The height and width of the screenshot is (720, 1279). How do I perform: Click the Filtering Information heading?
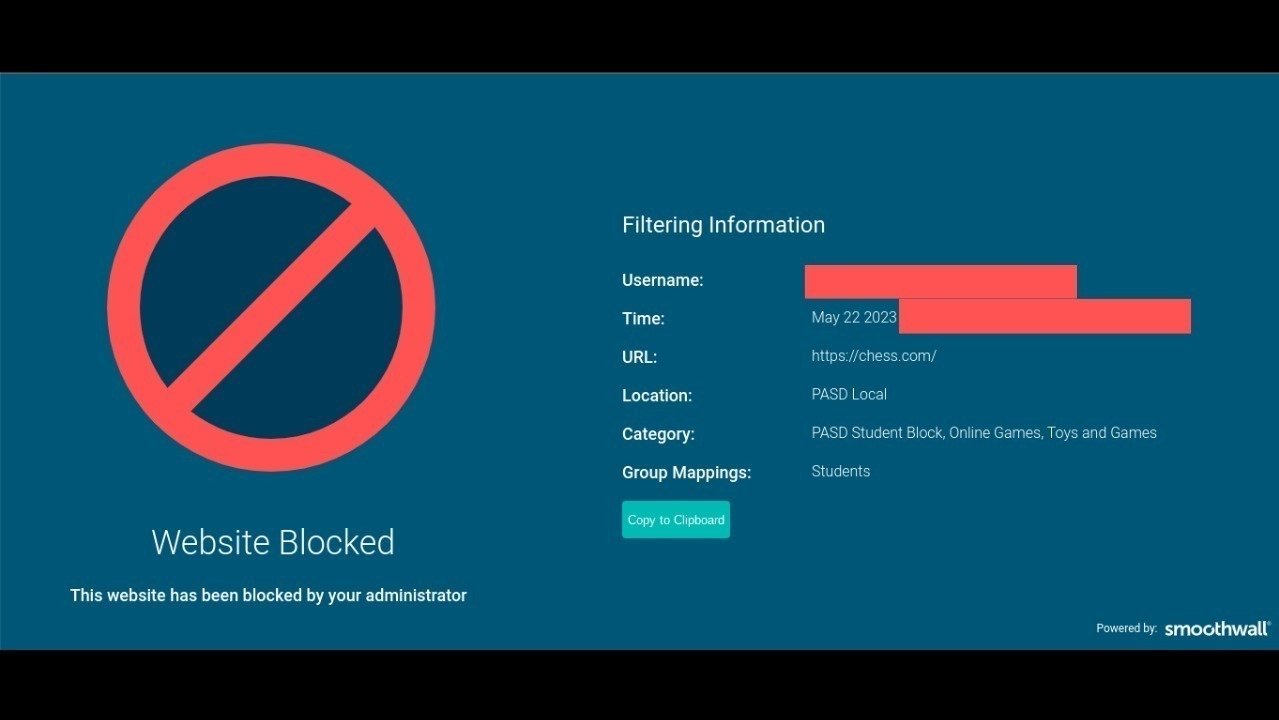pos(723,225)
